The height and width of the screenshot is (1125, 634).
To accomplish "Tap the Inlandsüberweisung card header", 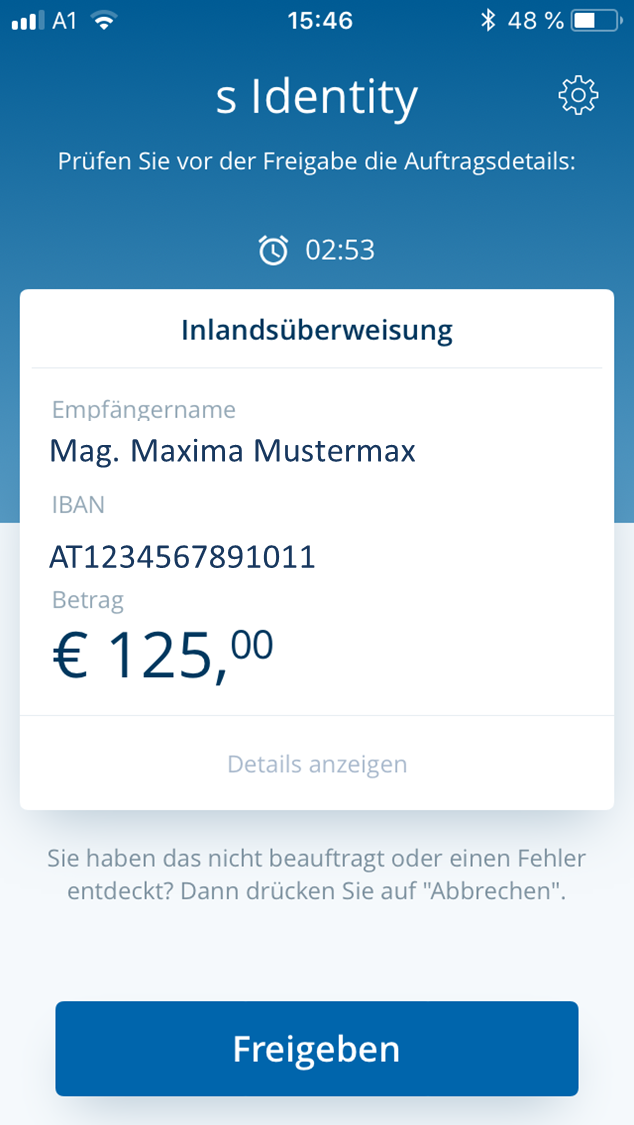I will coord(317,330).
